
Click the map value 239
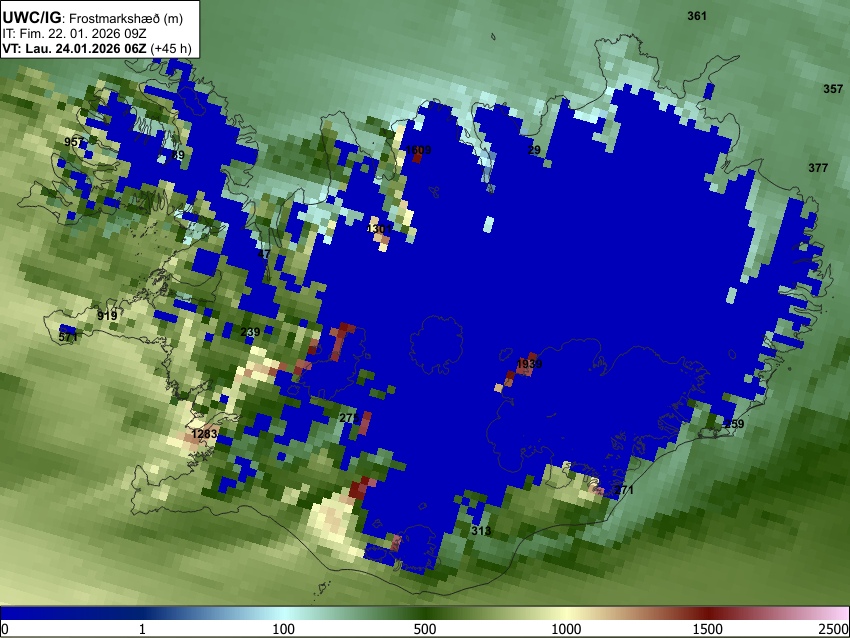pos(250,332)
